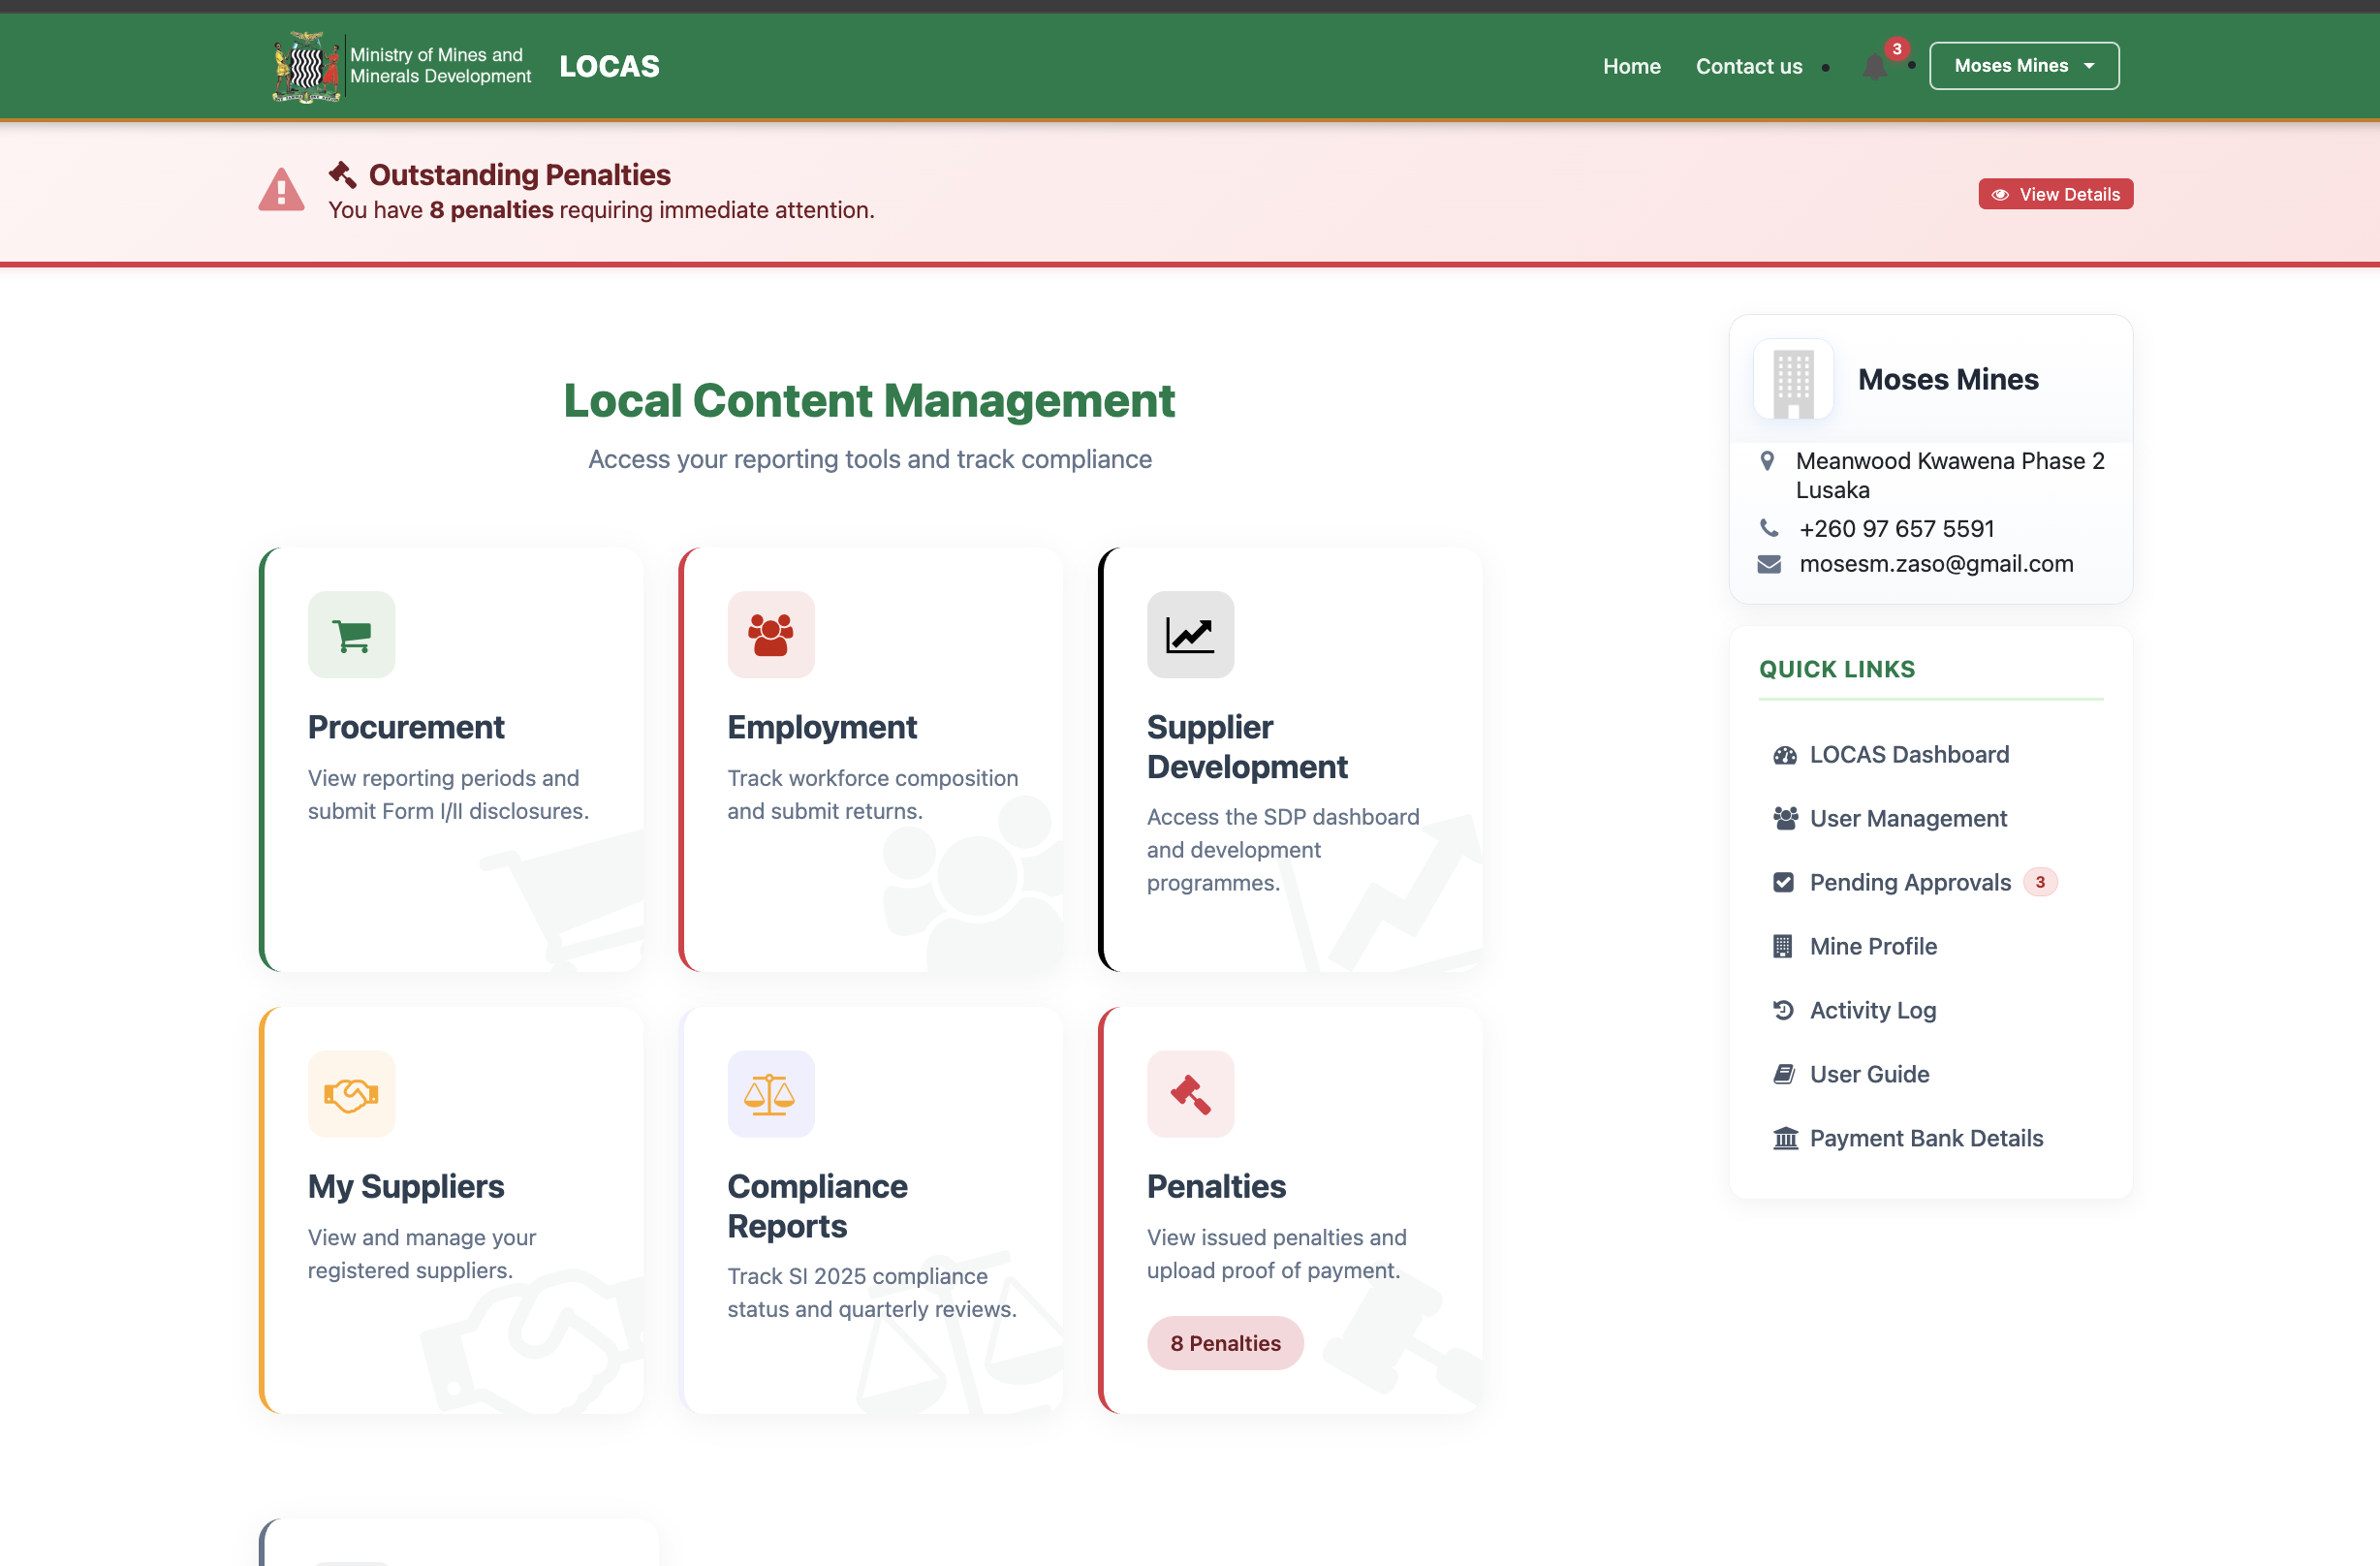
Task: Click the LOCAS Dashboard gauge icon
Action: pos(1785,755)
